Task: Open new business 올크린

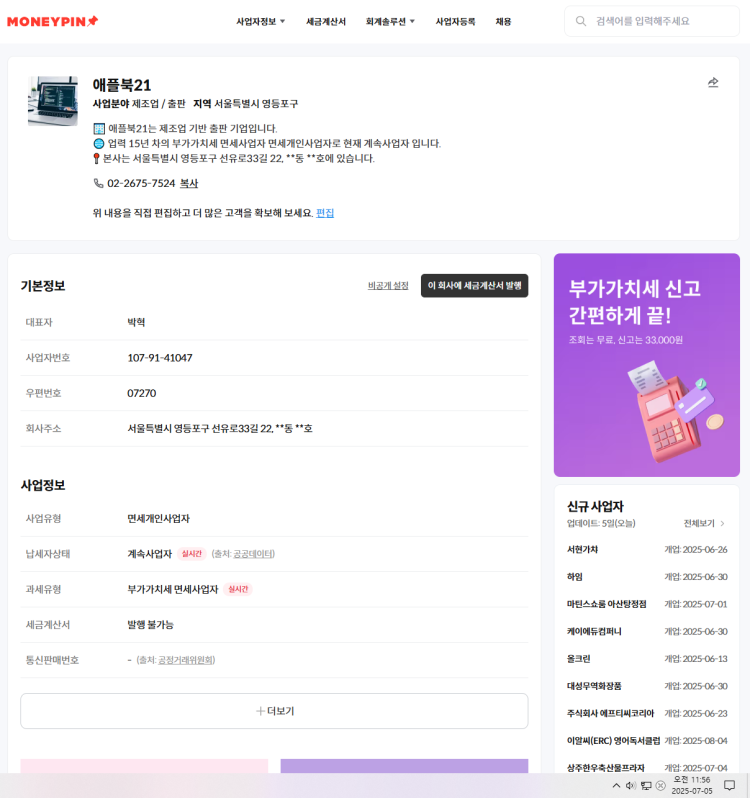Action: 579,659
